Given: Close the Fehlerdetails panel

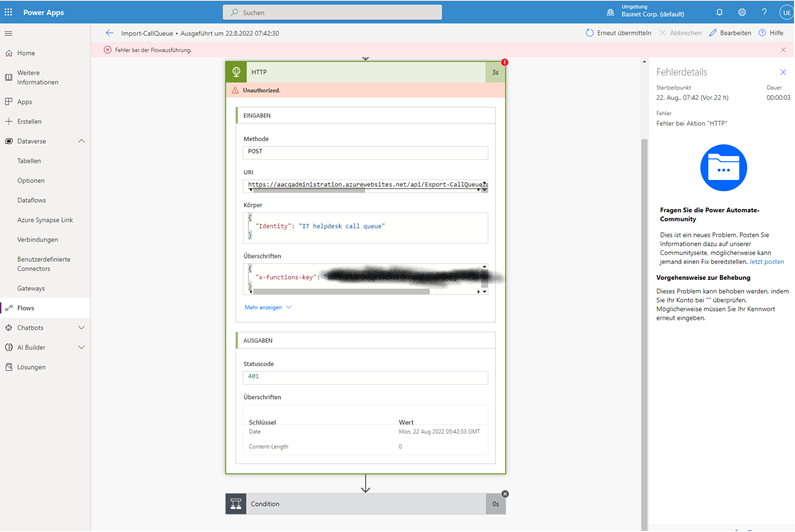Looking at the screenshot, I should [783, 72].
